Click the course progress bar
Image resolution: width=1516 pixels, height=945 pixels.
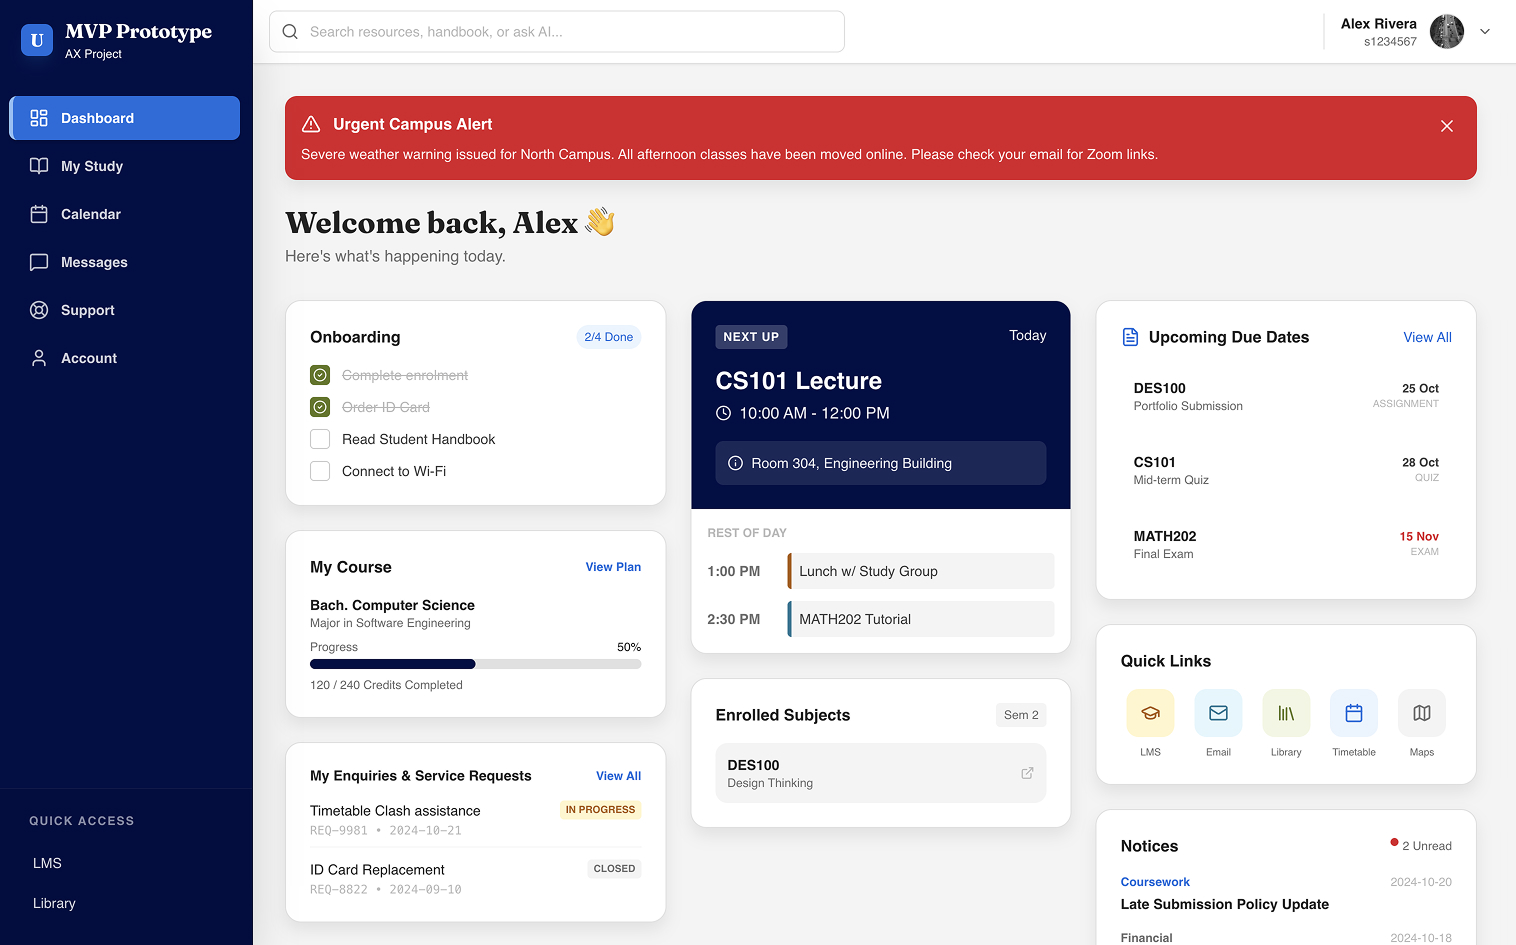[476, 664]
